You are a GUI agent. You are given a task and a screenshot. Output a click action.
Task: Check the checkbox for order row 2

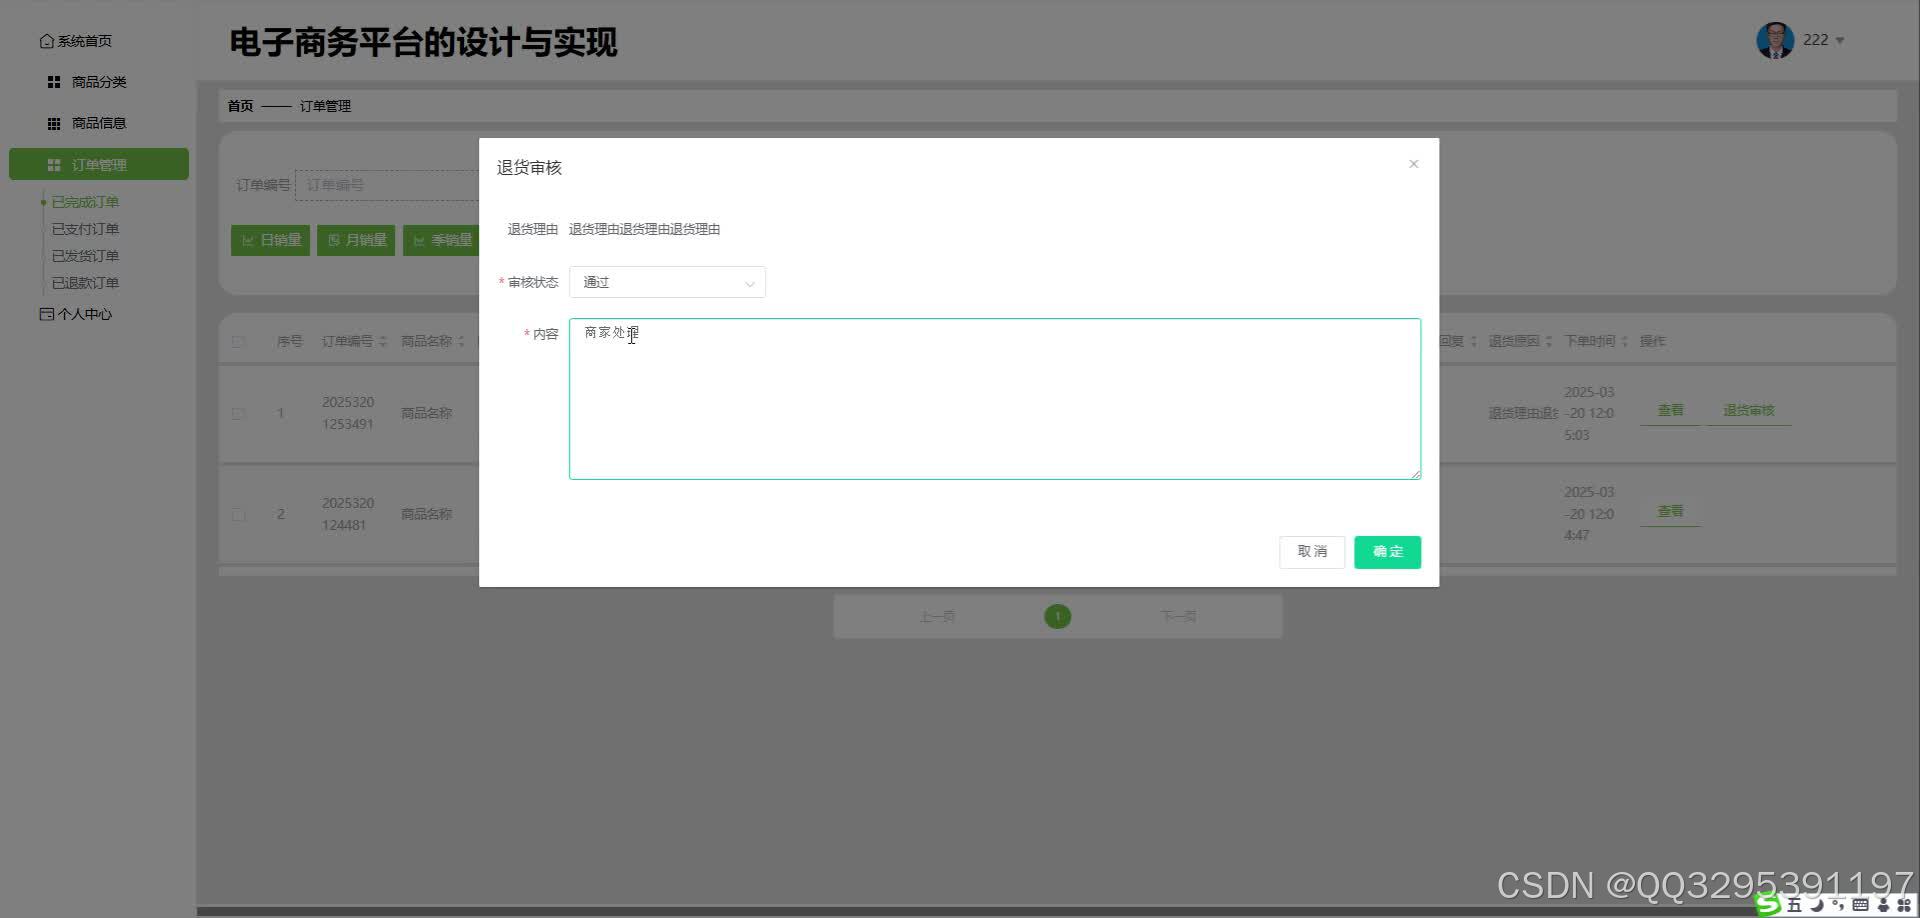coord(238,514)
